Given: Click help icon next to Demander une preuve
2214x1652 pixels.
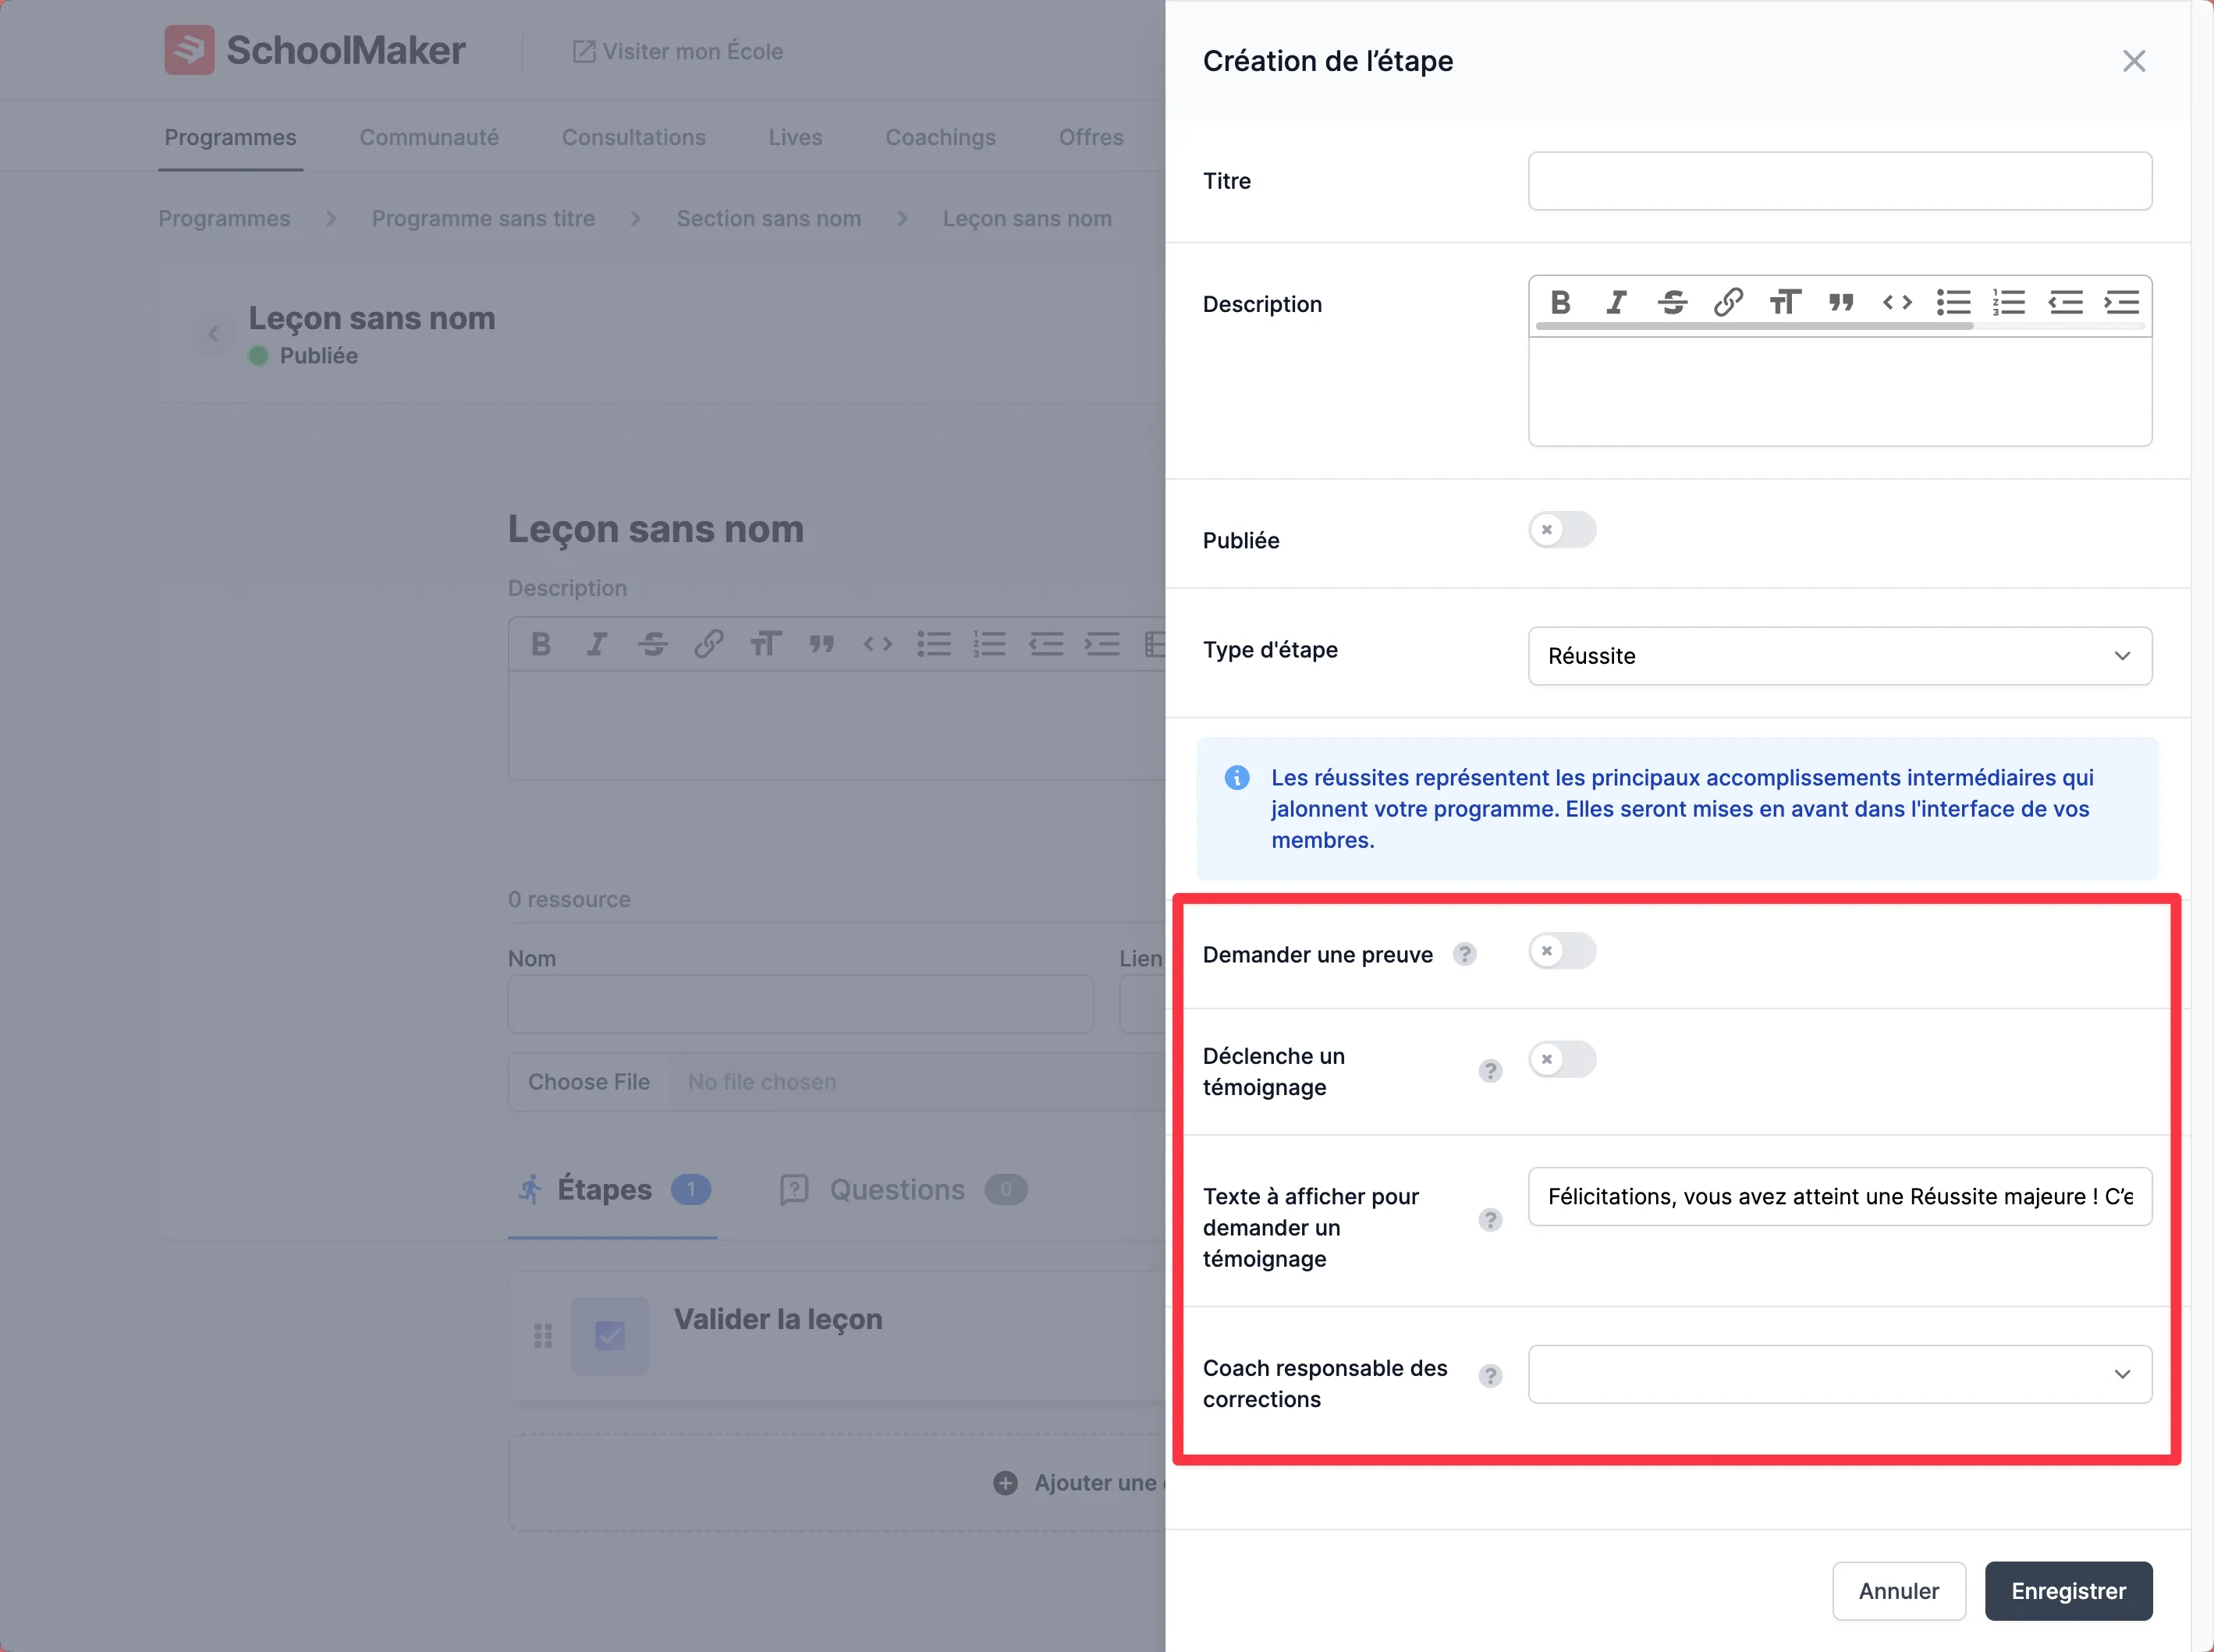Looking at the screenshot, I should click(1464, 954).
